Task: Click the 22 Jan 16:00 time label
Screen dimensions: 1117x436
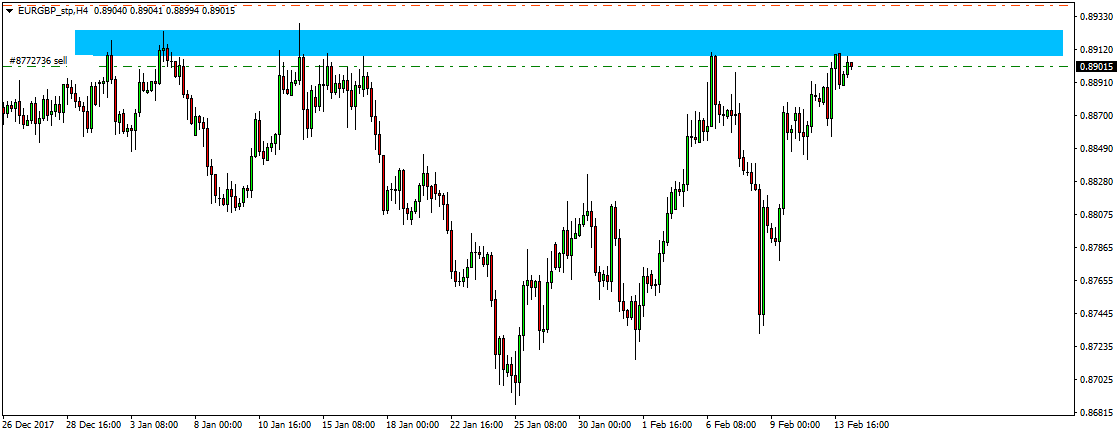Action: coord(478,425)
